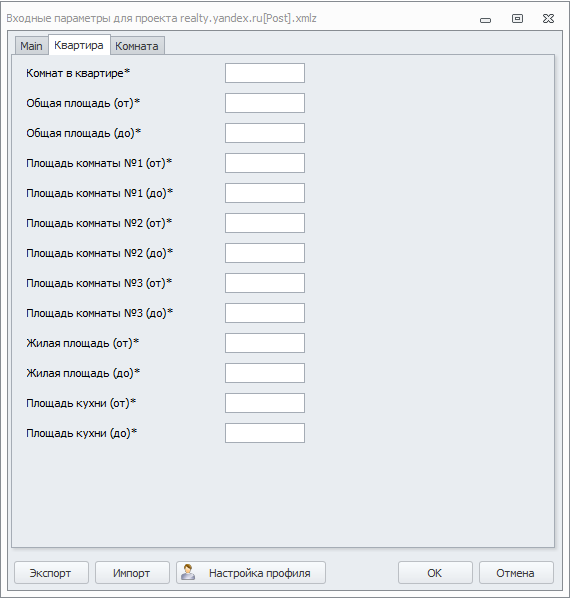Screen dimensions: 571x599
Task: Focus the Комнат в квартире input field
Action: click(265, 73)
